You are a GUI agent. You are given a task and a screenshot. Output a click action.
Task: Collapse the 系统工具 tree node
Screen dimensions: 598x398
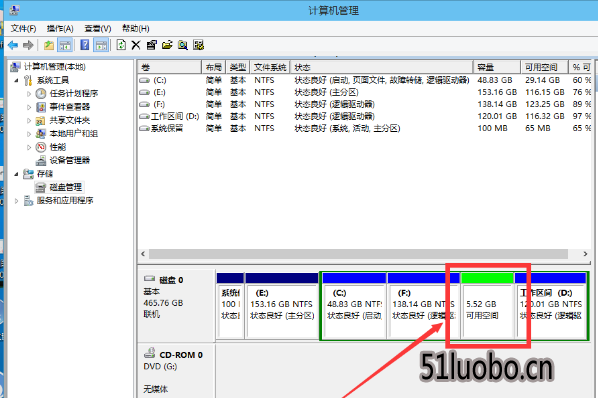coord(16,80)
